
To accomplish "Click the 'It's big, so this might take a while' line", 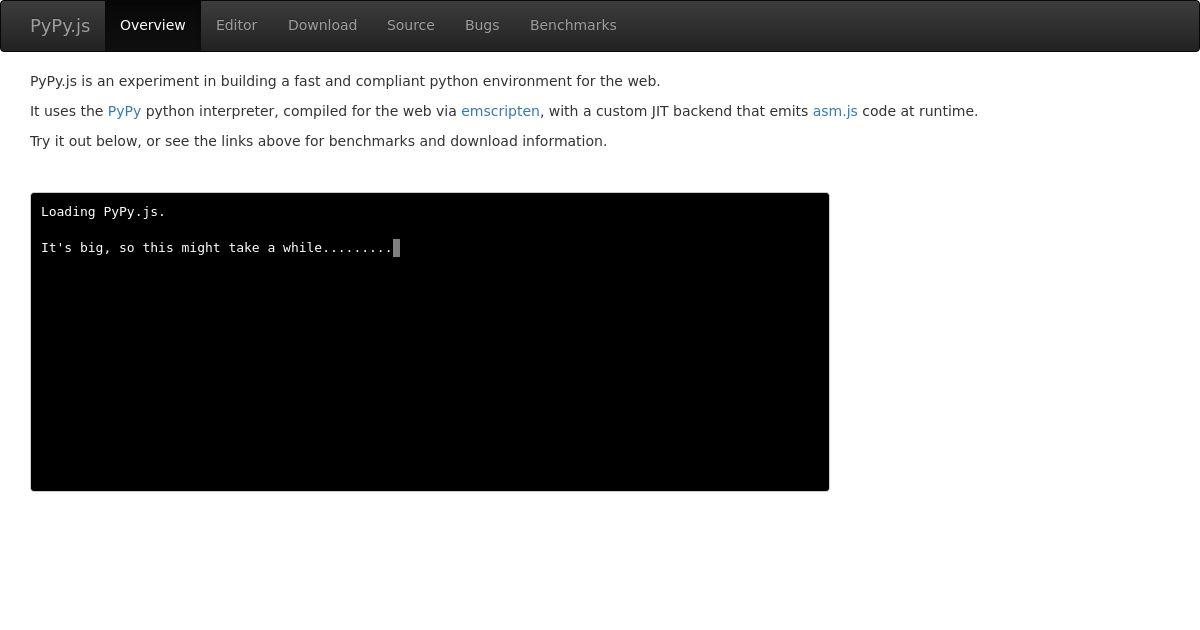I will coord(217,248).
